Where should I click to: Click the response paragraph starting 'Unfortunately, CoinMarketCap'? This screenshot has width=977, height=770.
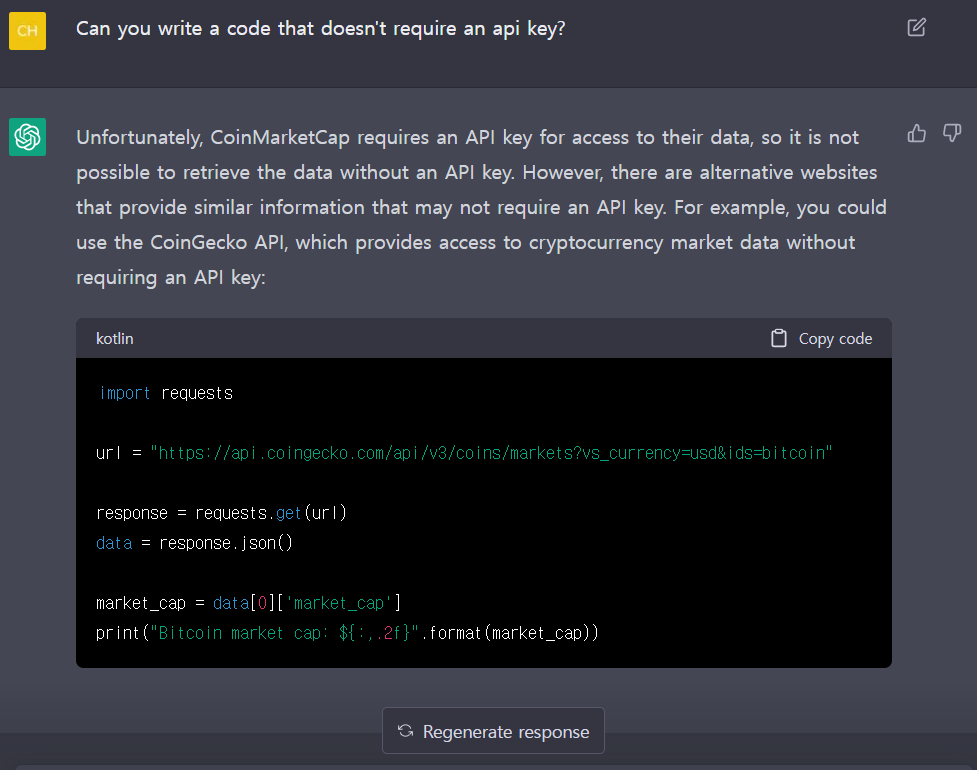point(481,207)
